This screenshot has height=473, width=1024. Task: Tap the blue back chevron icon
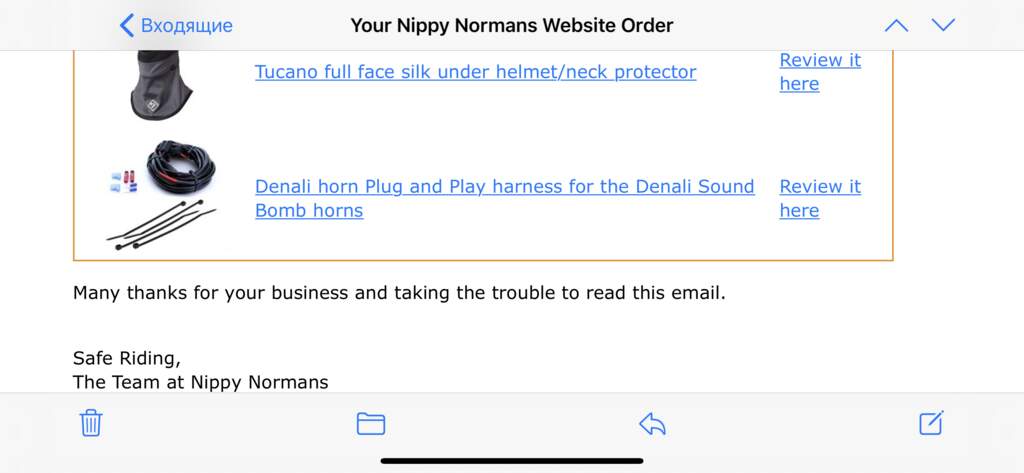[x=126, y=25]
